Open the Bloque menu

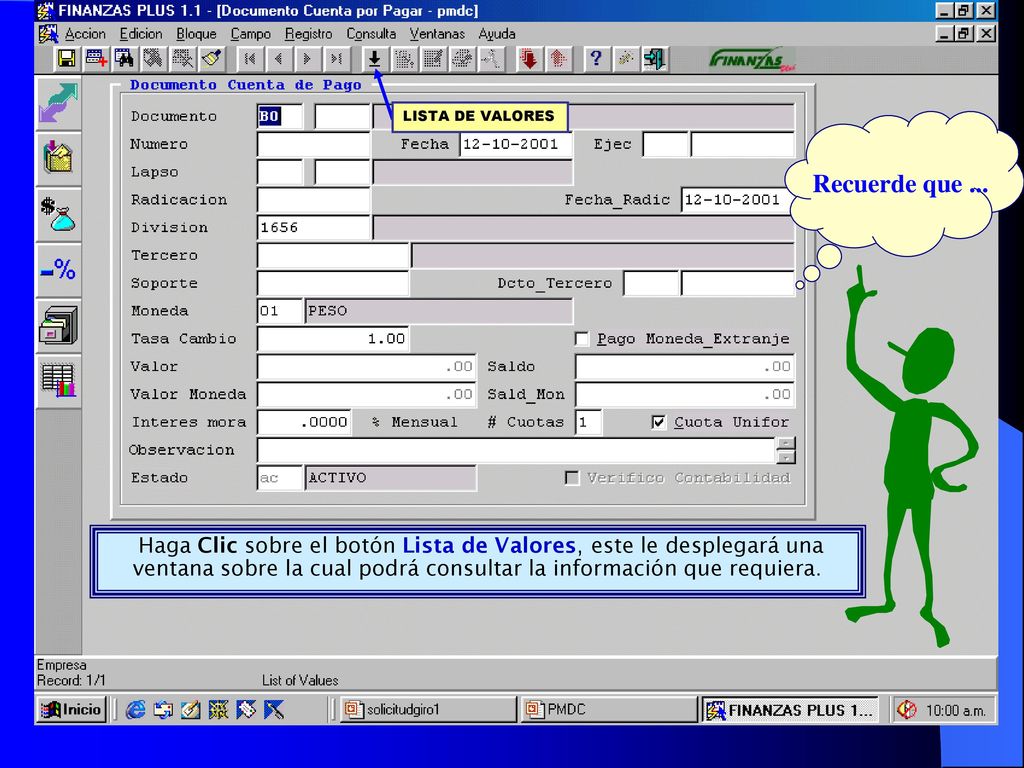click(196, 34)
